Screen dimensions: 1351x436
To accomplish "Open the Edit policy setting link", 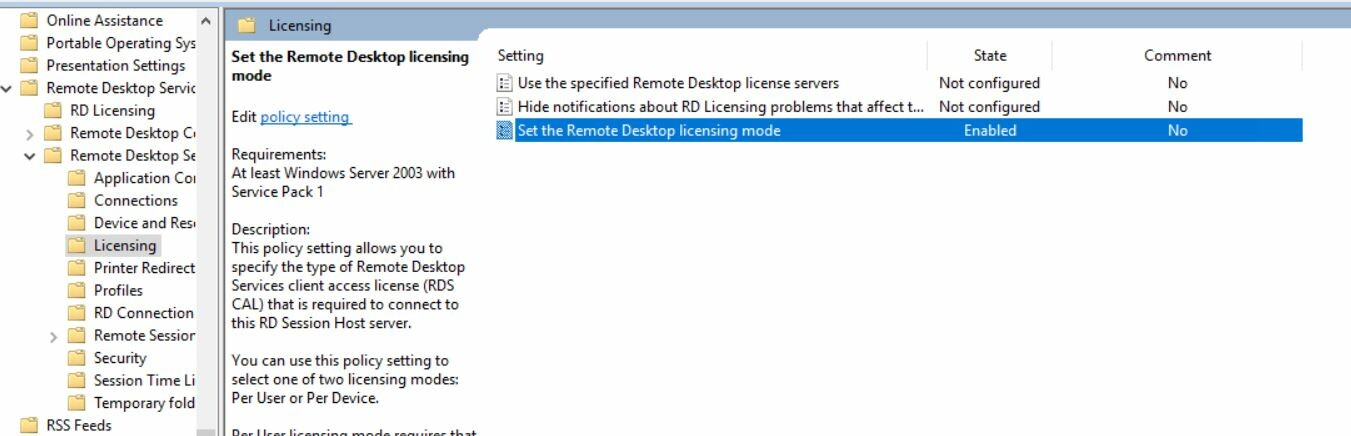I will tap(305, 117).
